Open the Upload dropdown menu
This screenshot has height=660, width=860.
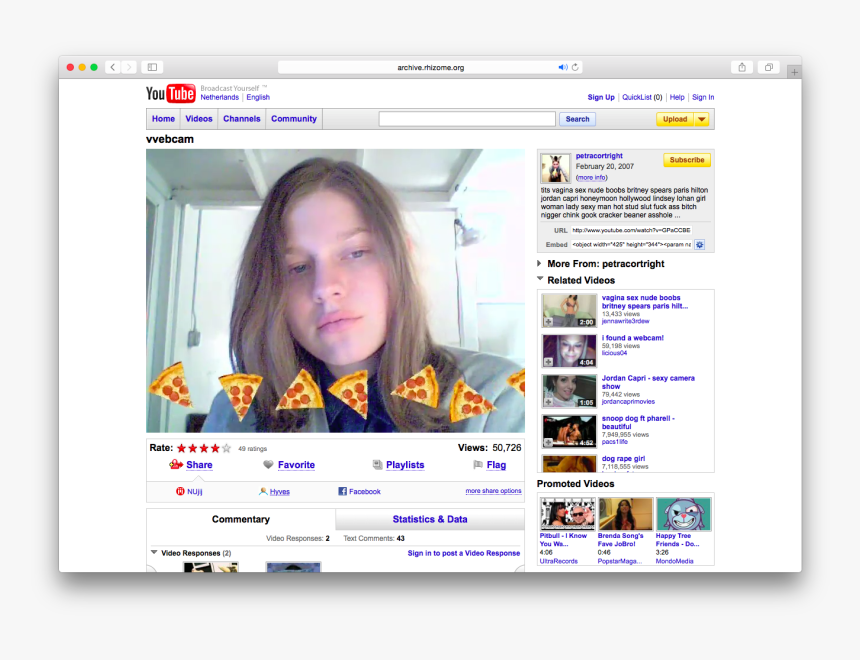pos(703,118)
